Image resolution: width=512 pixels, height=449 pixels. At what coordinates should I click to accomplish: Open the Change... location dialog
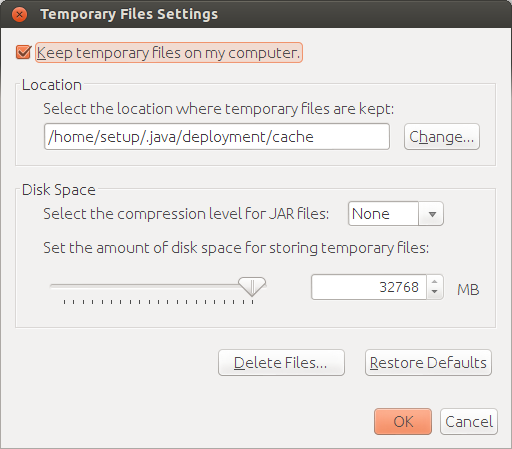(x=442, y=137)
